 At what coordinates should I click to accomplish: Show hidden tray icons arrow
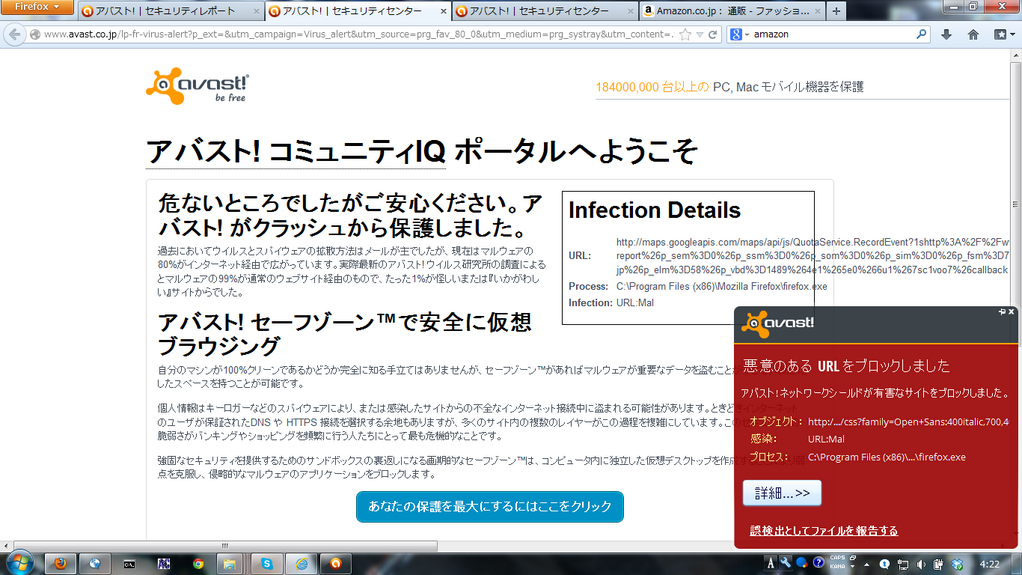(x=867, y=565)
